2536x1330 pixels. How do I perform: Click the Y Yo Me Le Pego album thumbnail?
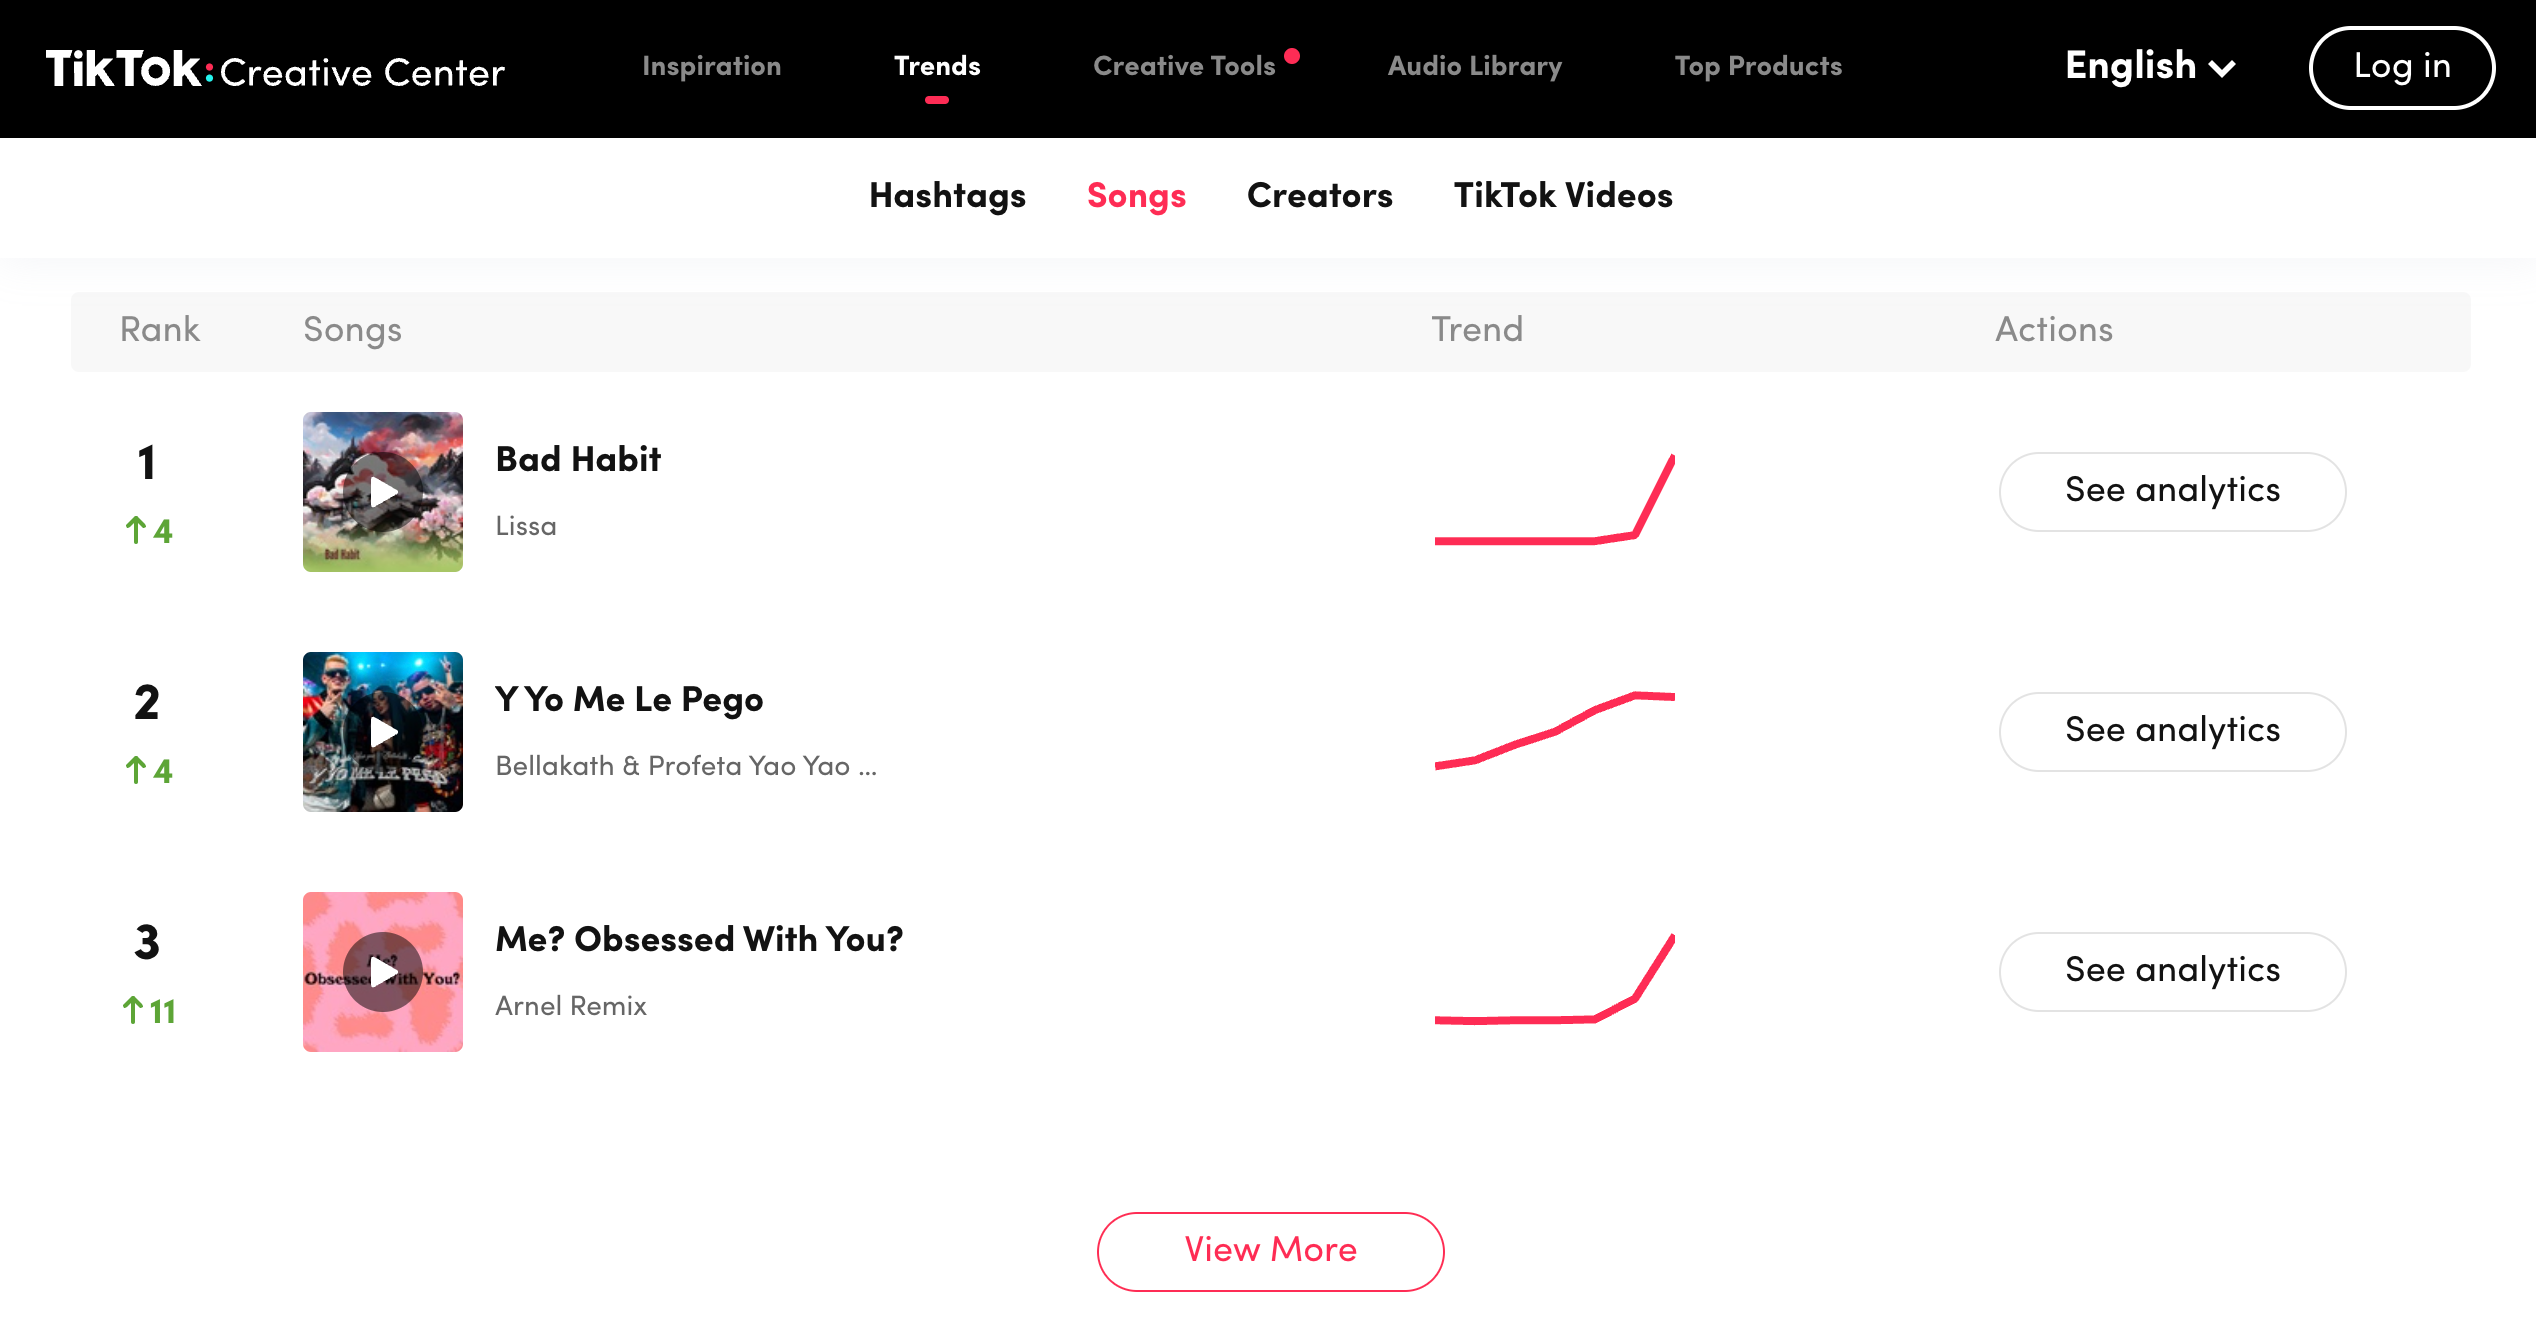[382, 731]
